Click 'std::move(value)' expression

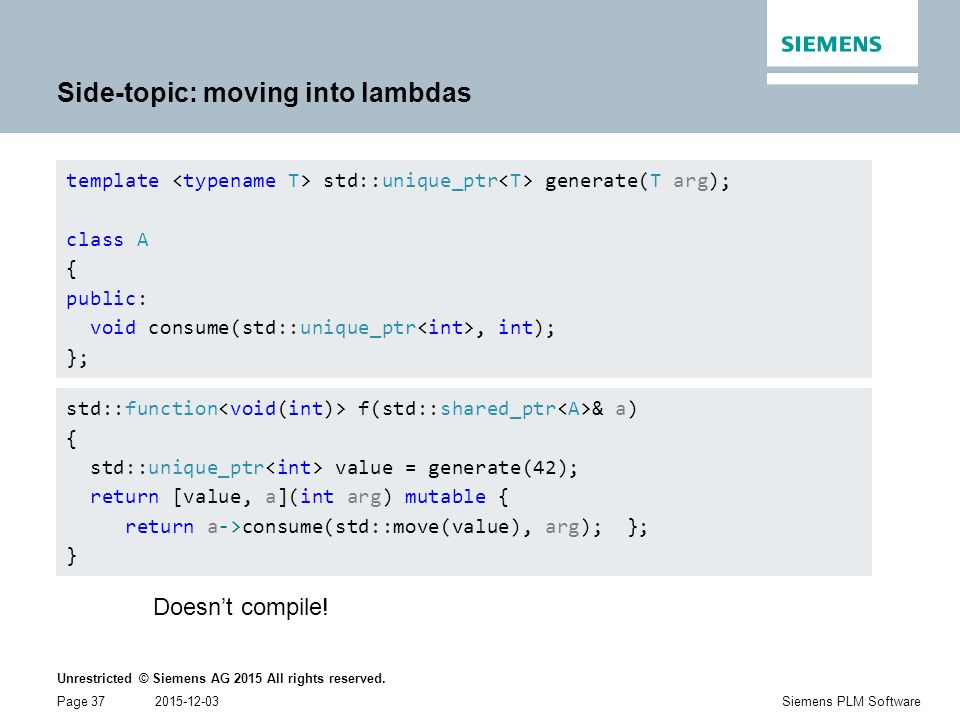tap(427, 527)
